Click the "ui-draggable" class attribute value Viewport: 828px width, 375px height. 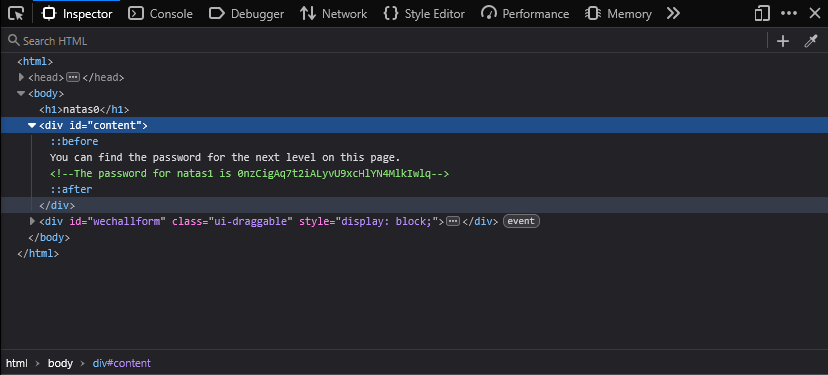tap(251, 221)
